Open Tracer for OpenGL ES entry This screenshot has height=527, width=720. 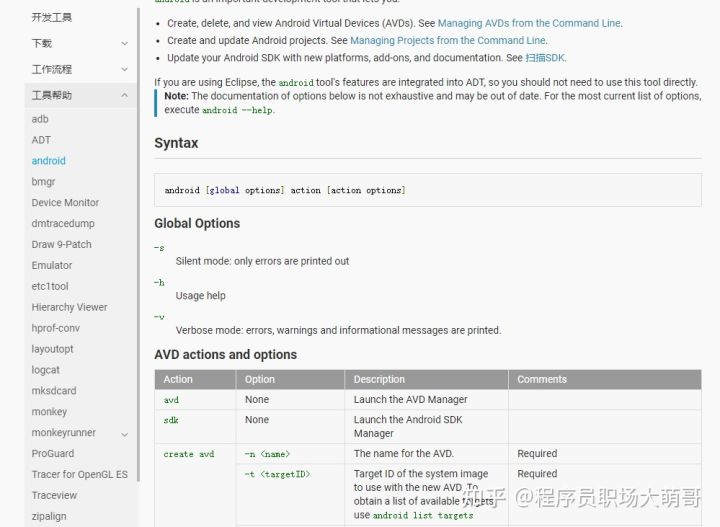(79, 474)
